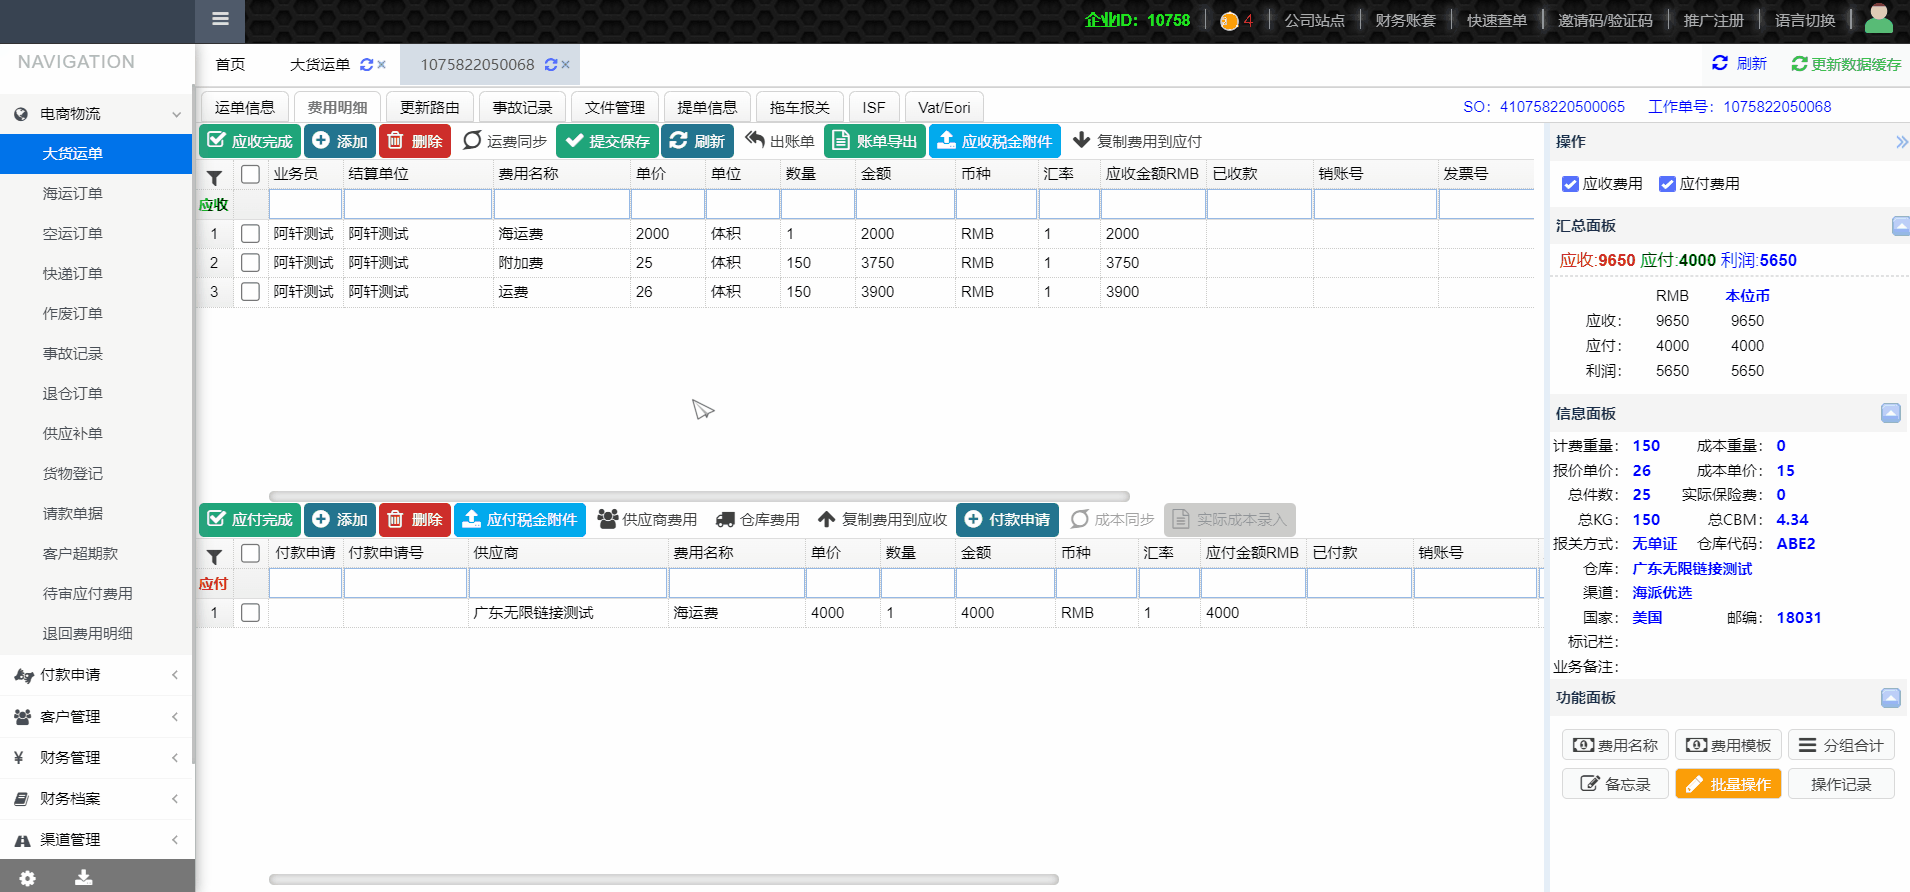Expand the 财务管理 navigation group
This screenshot has width=1910, height=892.
(x=96, y=758)
